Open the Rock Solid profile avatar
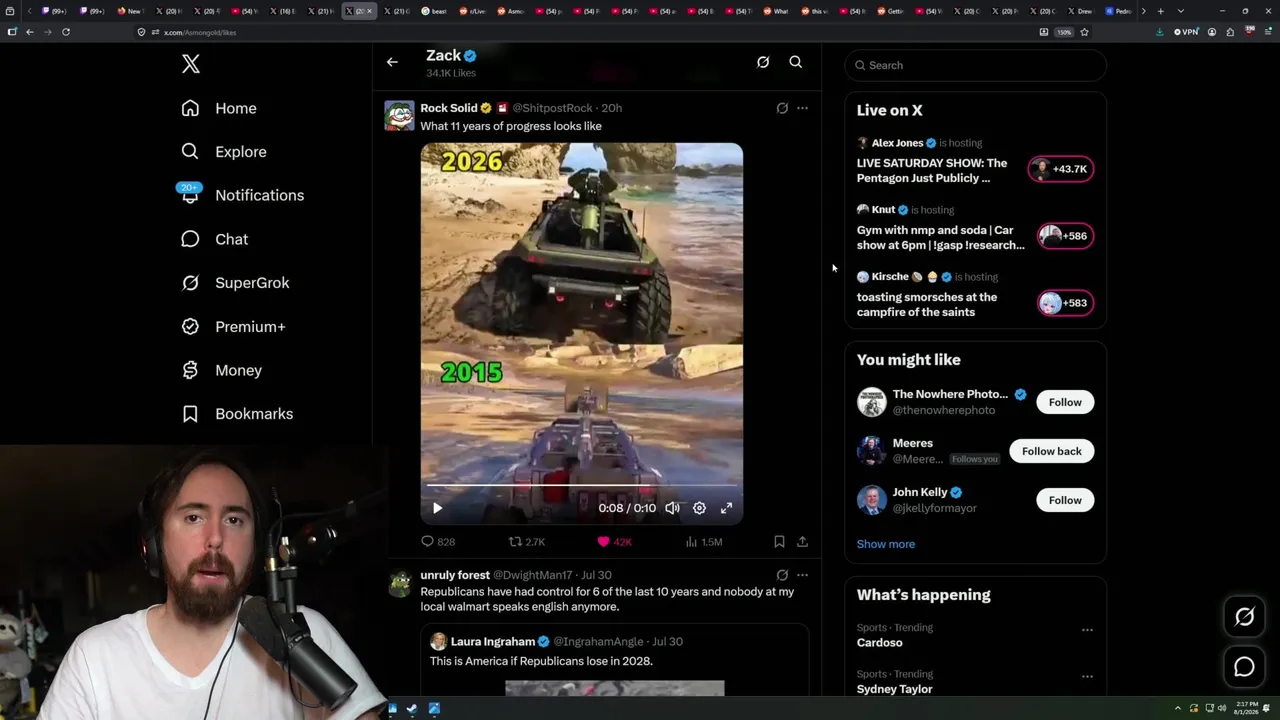The height and width of the screenshot is (720, 1280). click(x=400, y=116)
